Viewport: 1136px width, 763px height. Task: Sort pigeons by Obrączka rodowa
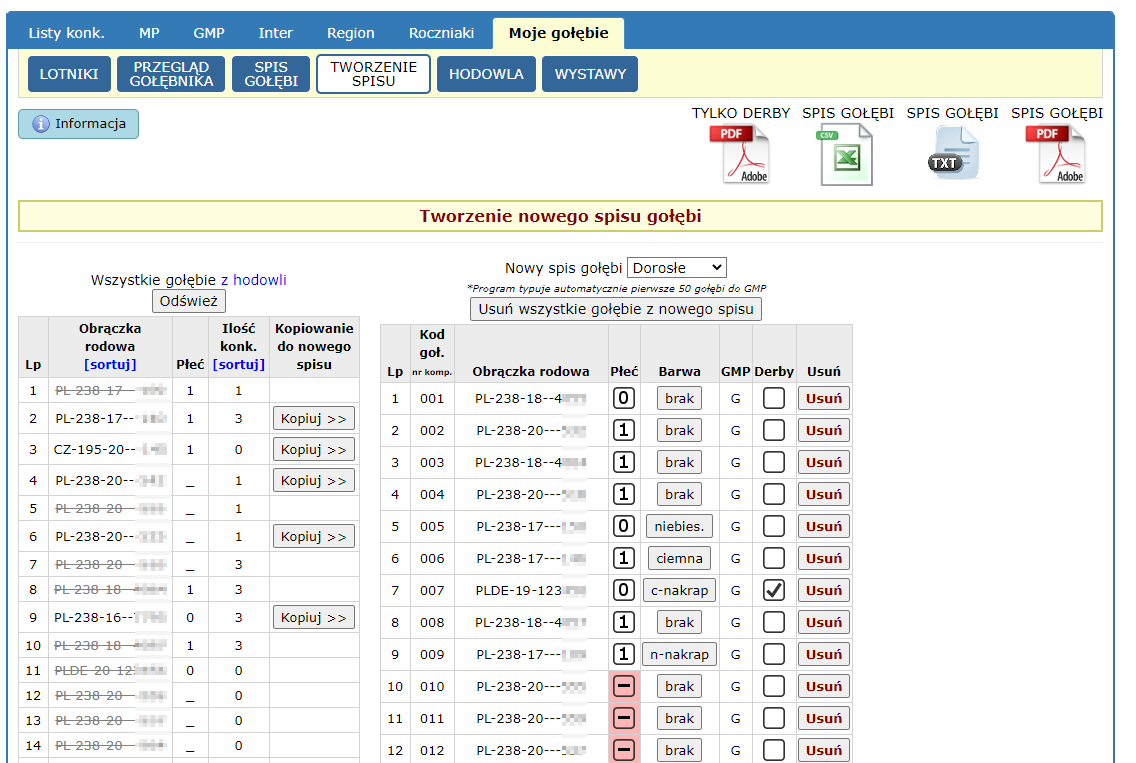point(110,364)
